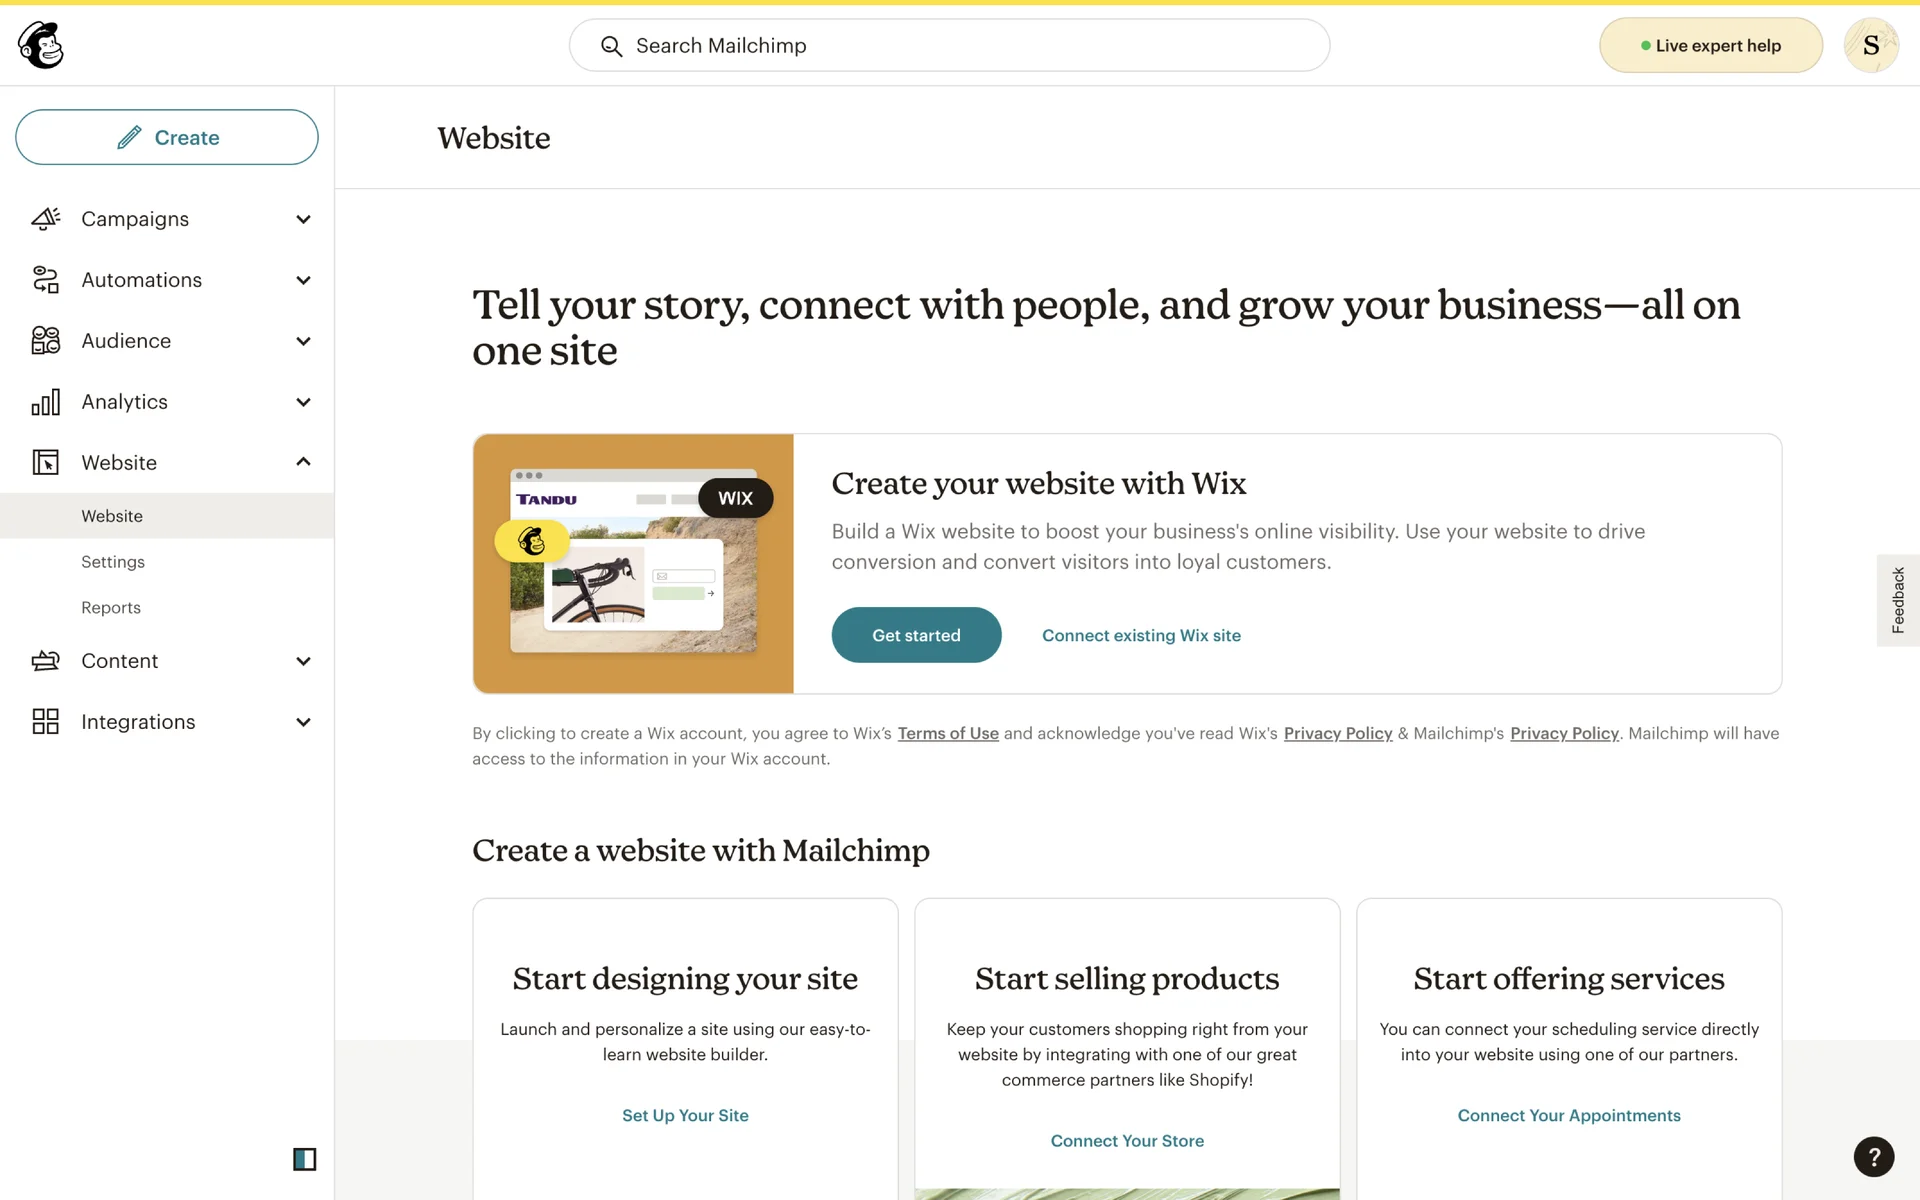Viewport: 1920px width, 1200px height.
Task: Click the Get started button
Action: 916,635
